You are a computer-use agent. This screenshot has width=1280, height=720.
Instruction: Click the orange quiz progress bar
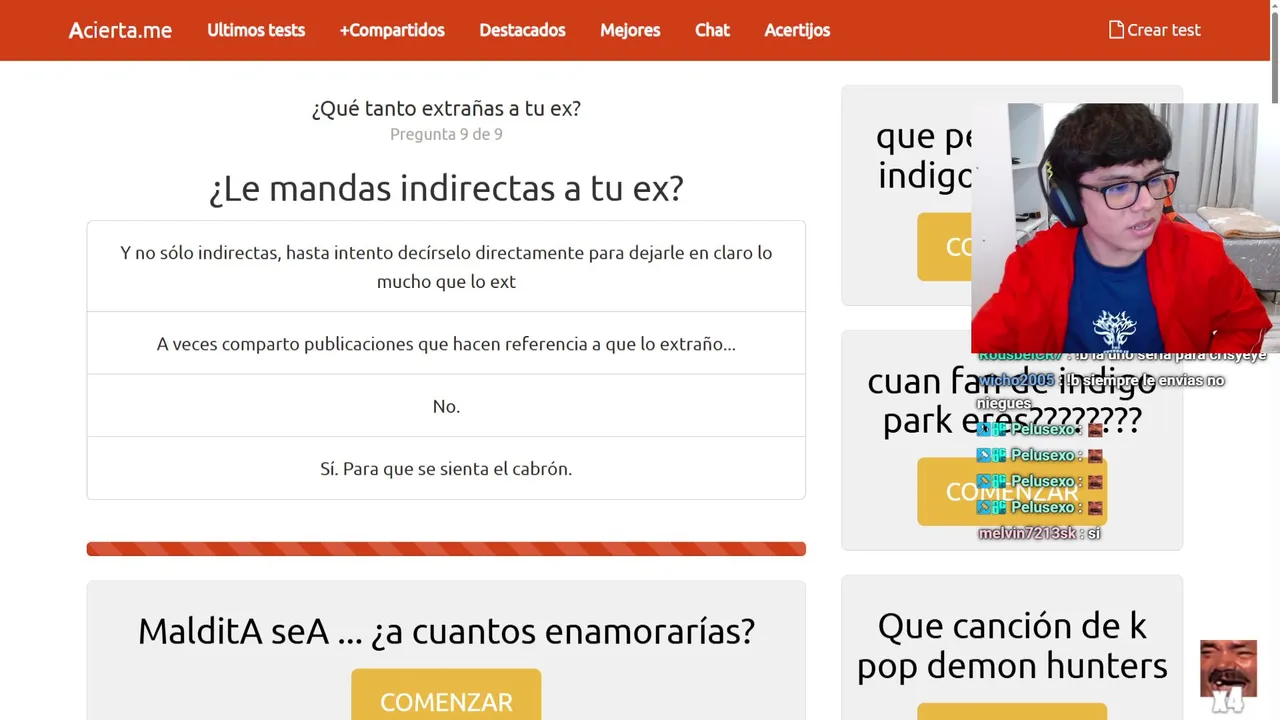(446, 549)
